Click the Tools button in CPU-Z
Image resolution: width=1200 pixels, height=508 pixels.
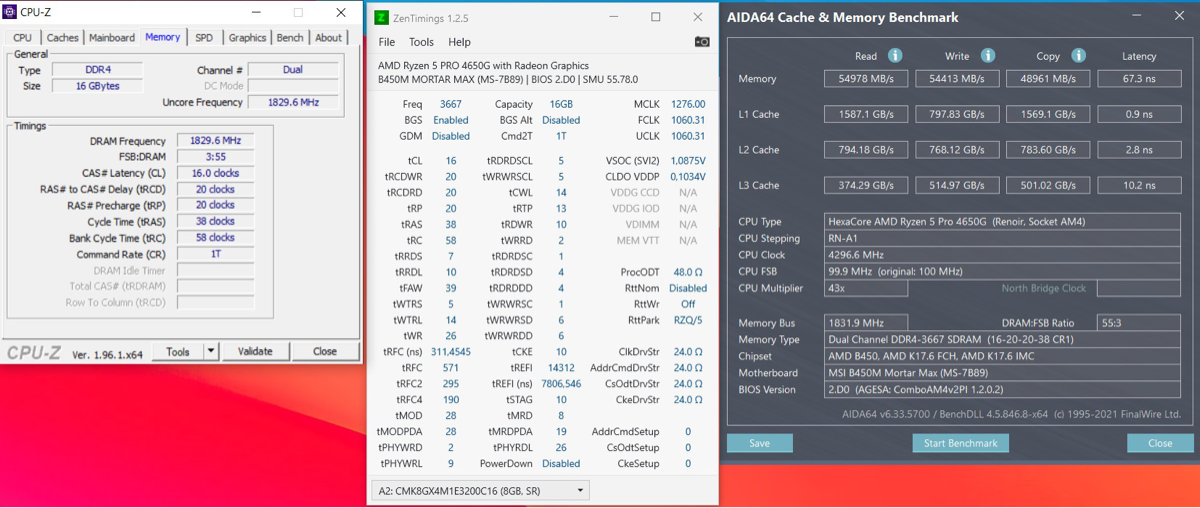coord(178,351)
